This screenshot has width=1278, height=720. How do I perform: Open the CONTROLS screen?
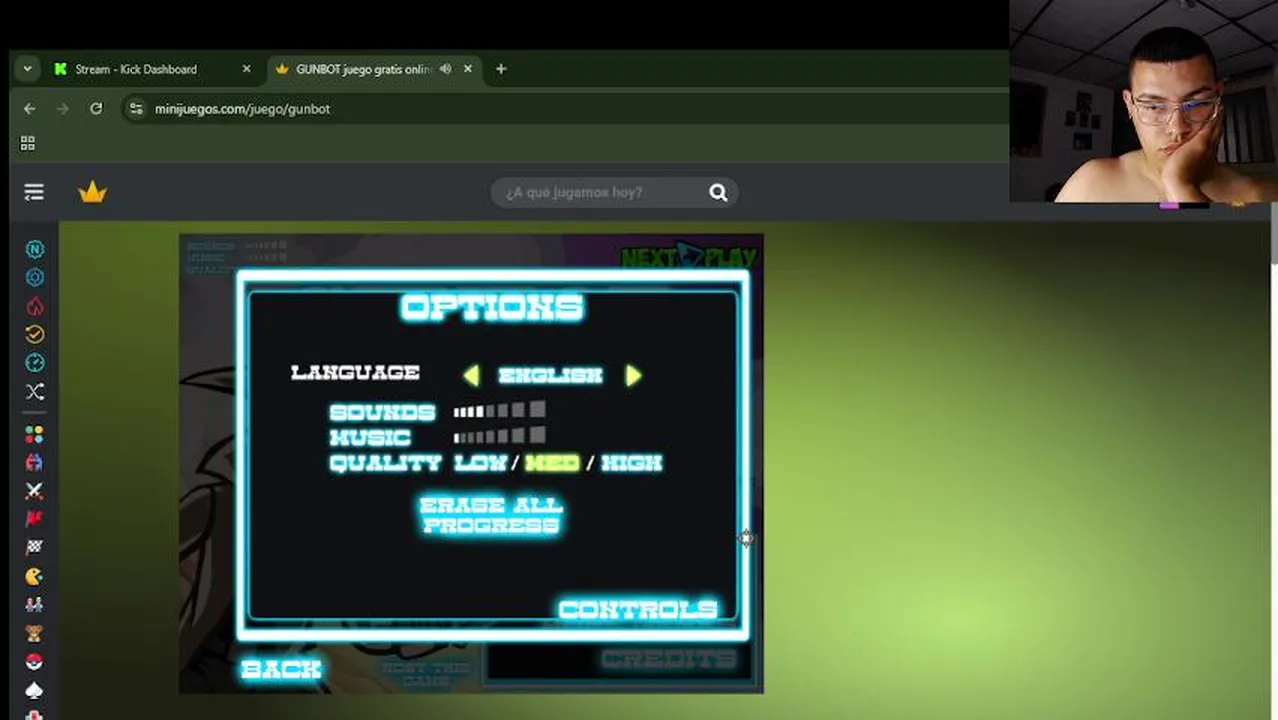click(x=638, y=609)
